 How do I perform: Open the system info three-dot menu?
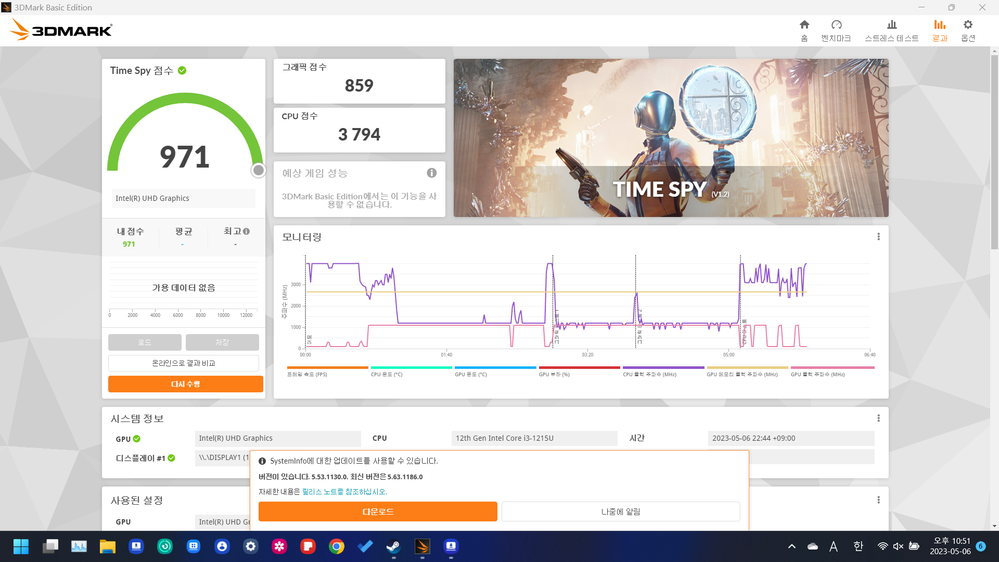[879, 419]
